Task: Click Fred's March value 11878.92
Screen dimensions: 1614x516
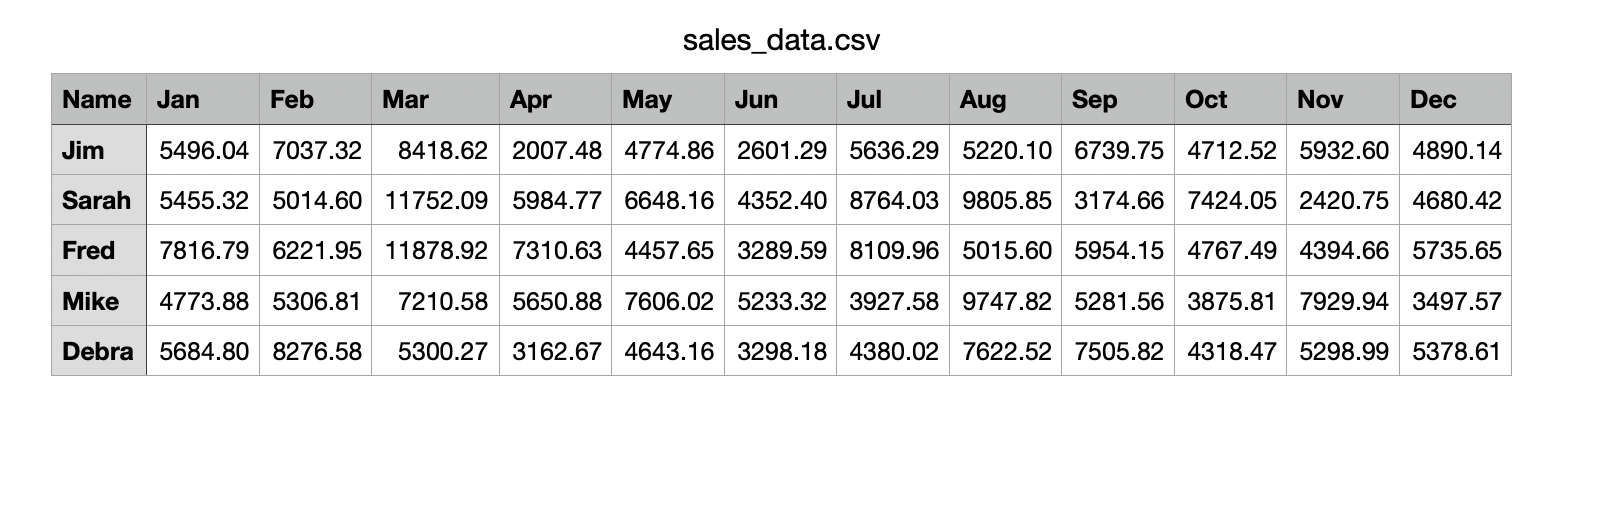Action: click(x=435, y=250)
